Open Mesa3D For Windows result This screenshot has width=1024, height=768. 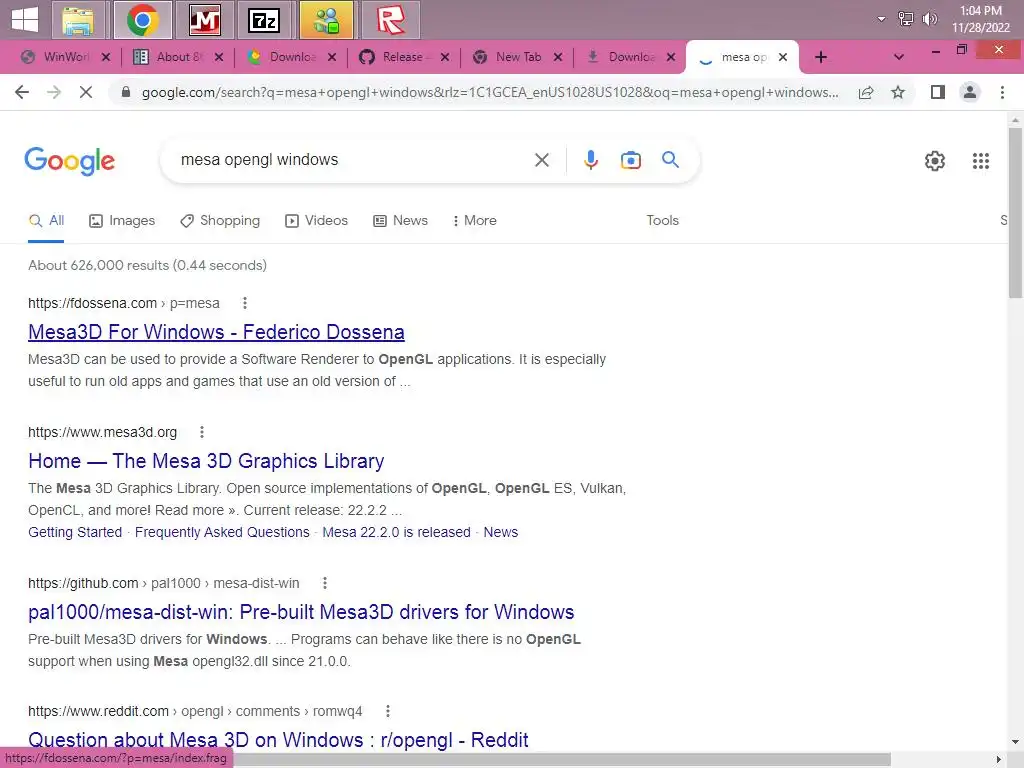[x=216, y=332]
